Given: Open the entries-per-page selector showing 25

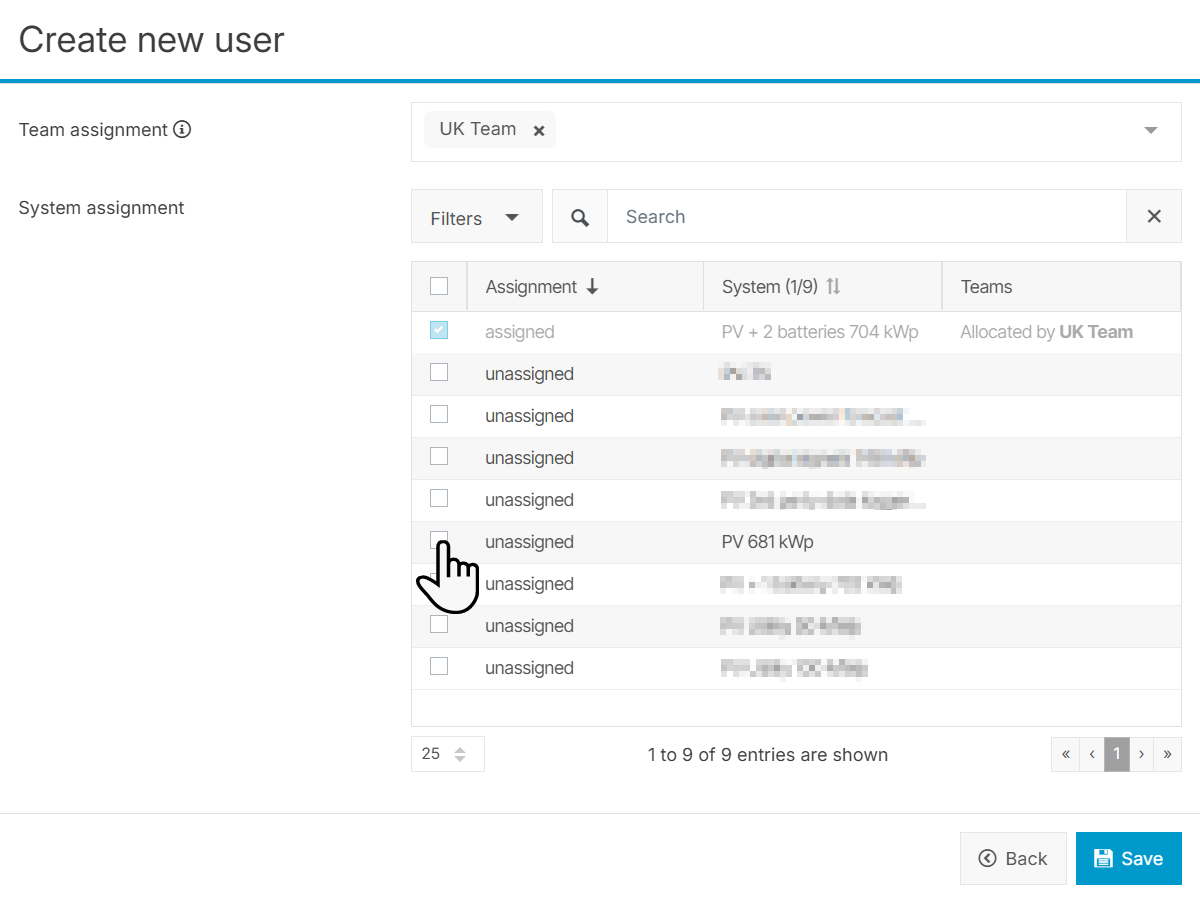Looking at the screenshot, I should 447,754.
